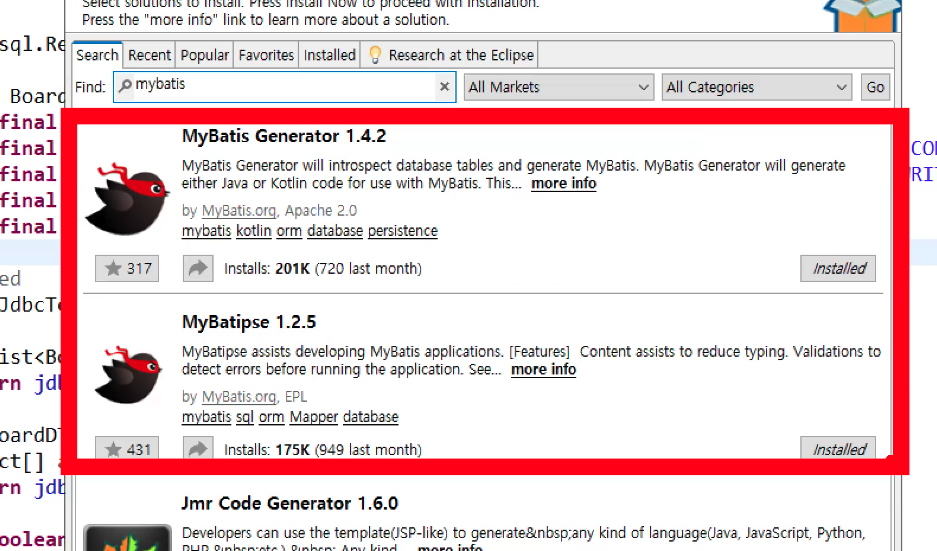Click the magnifier icon in Find field
Screen dimensions: 937x551
pyautogui.click(x=125, y=85)
